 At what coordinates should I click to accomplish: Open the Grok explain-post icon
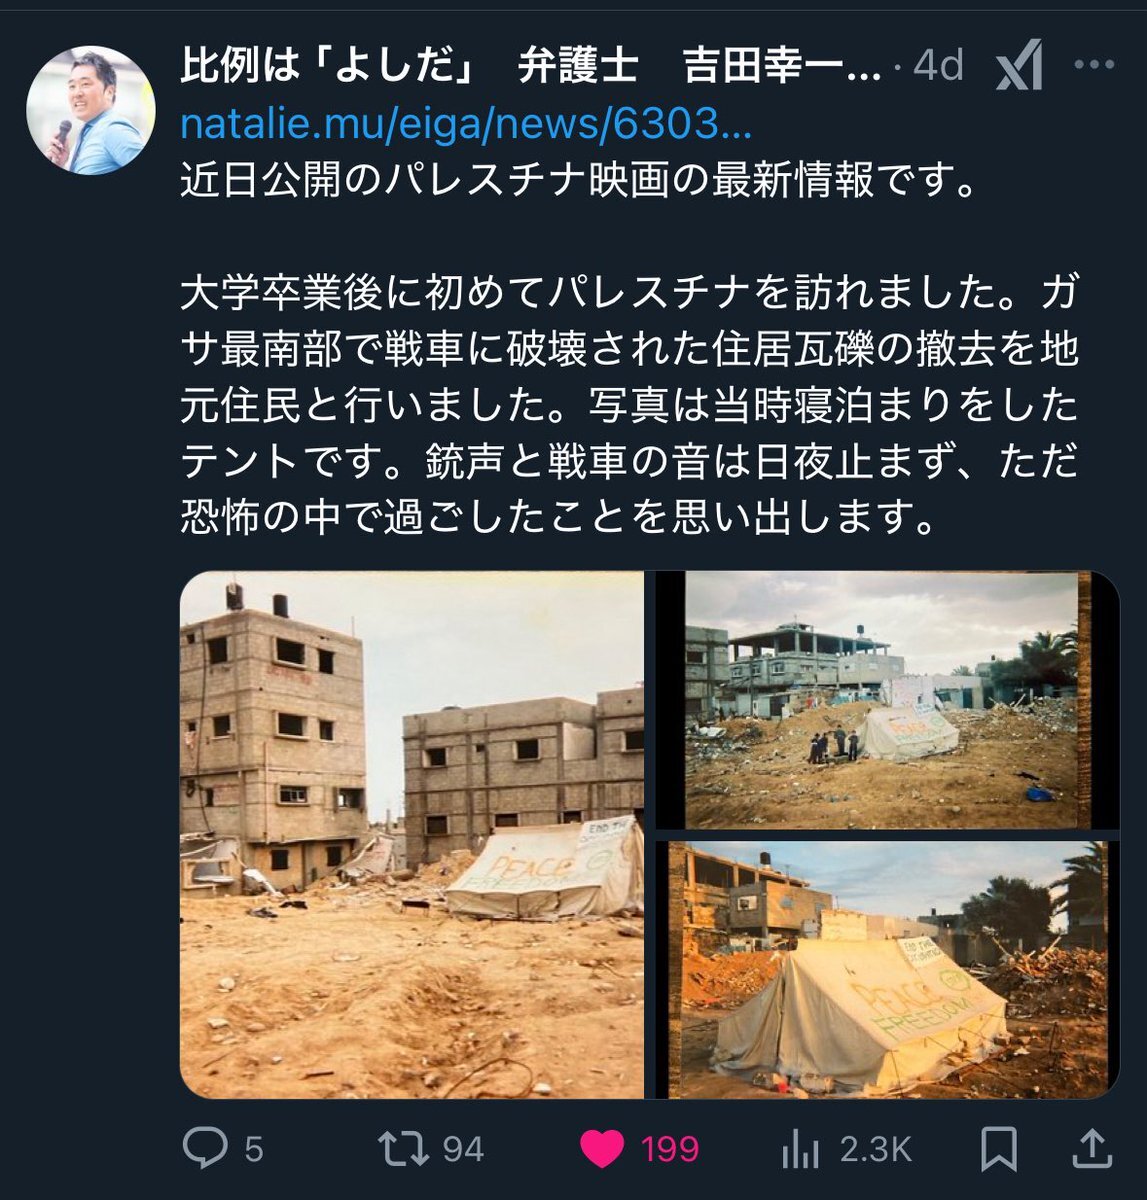pos(1019,65)
